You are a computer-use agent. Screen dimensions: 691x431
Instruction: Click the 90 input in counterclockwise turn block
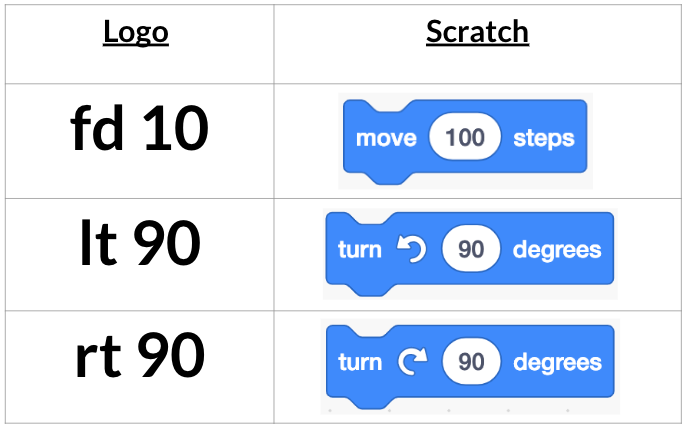coord(471,249)
